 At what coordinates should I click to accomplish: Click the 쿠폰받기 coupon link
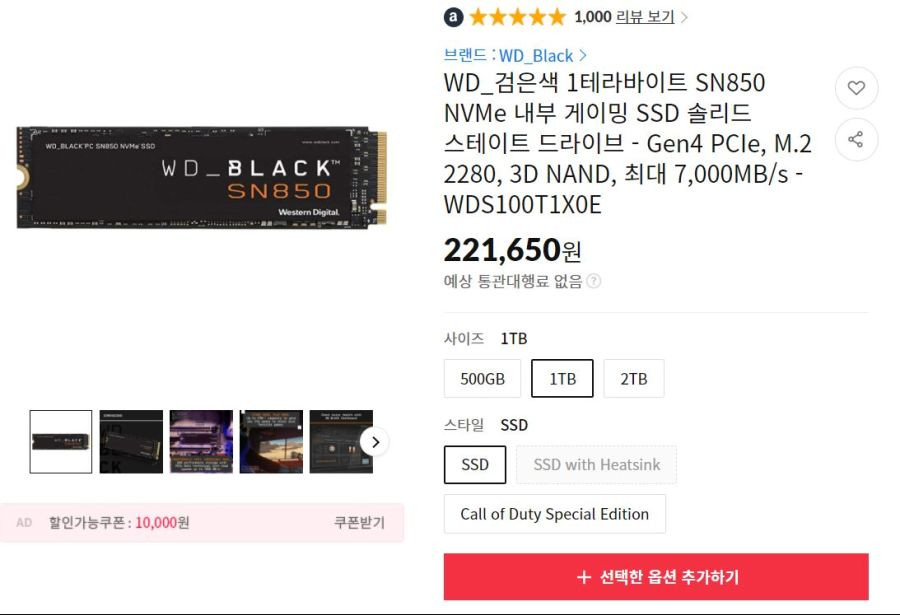(x=359, y=523)
